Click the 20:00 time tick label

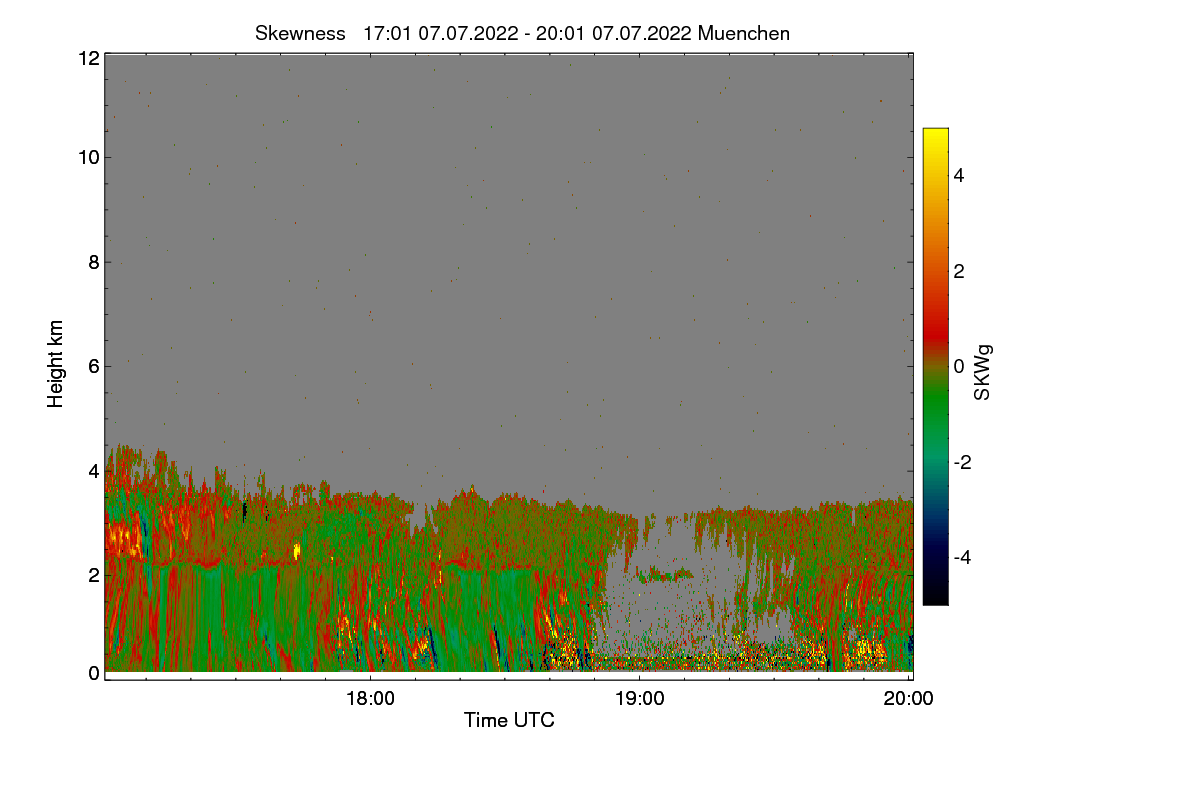909,699
